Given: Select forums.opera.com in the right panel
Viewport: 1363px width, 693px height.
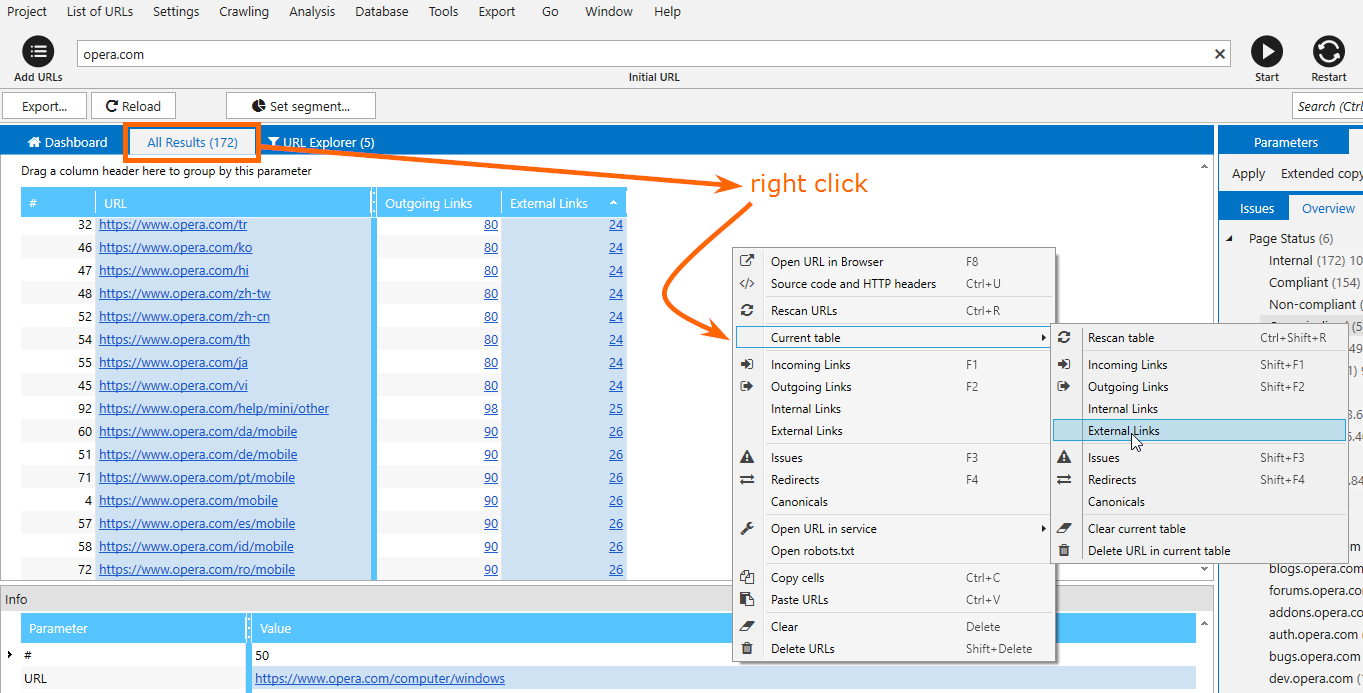Looking at the screenshot, I should point(1316,590).
